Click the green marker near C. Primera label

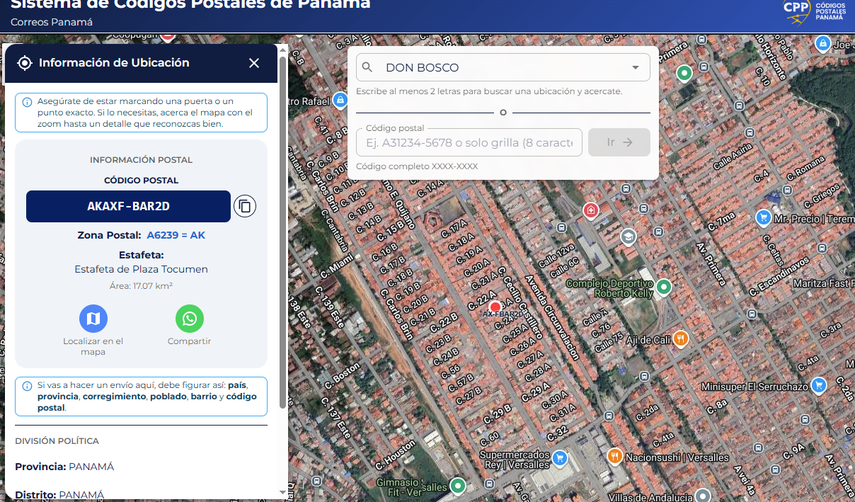tap(684, 72)
